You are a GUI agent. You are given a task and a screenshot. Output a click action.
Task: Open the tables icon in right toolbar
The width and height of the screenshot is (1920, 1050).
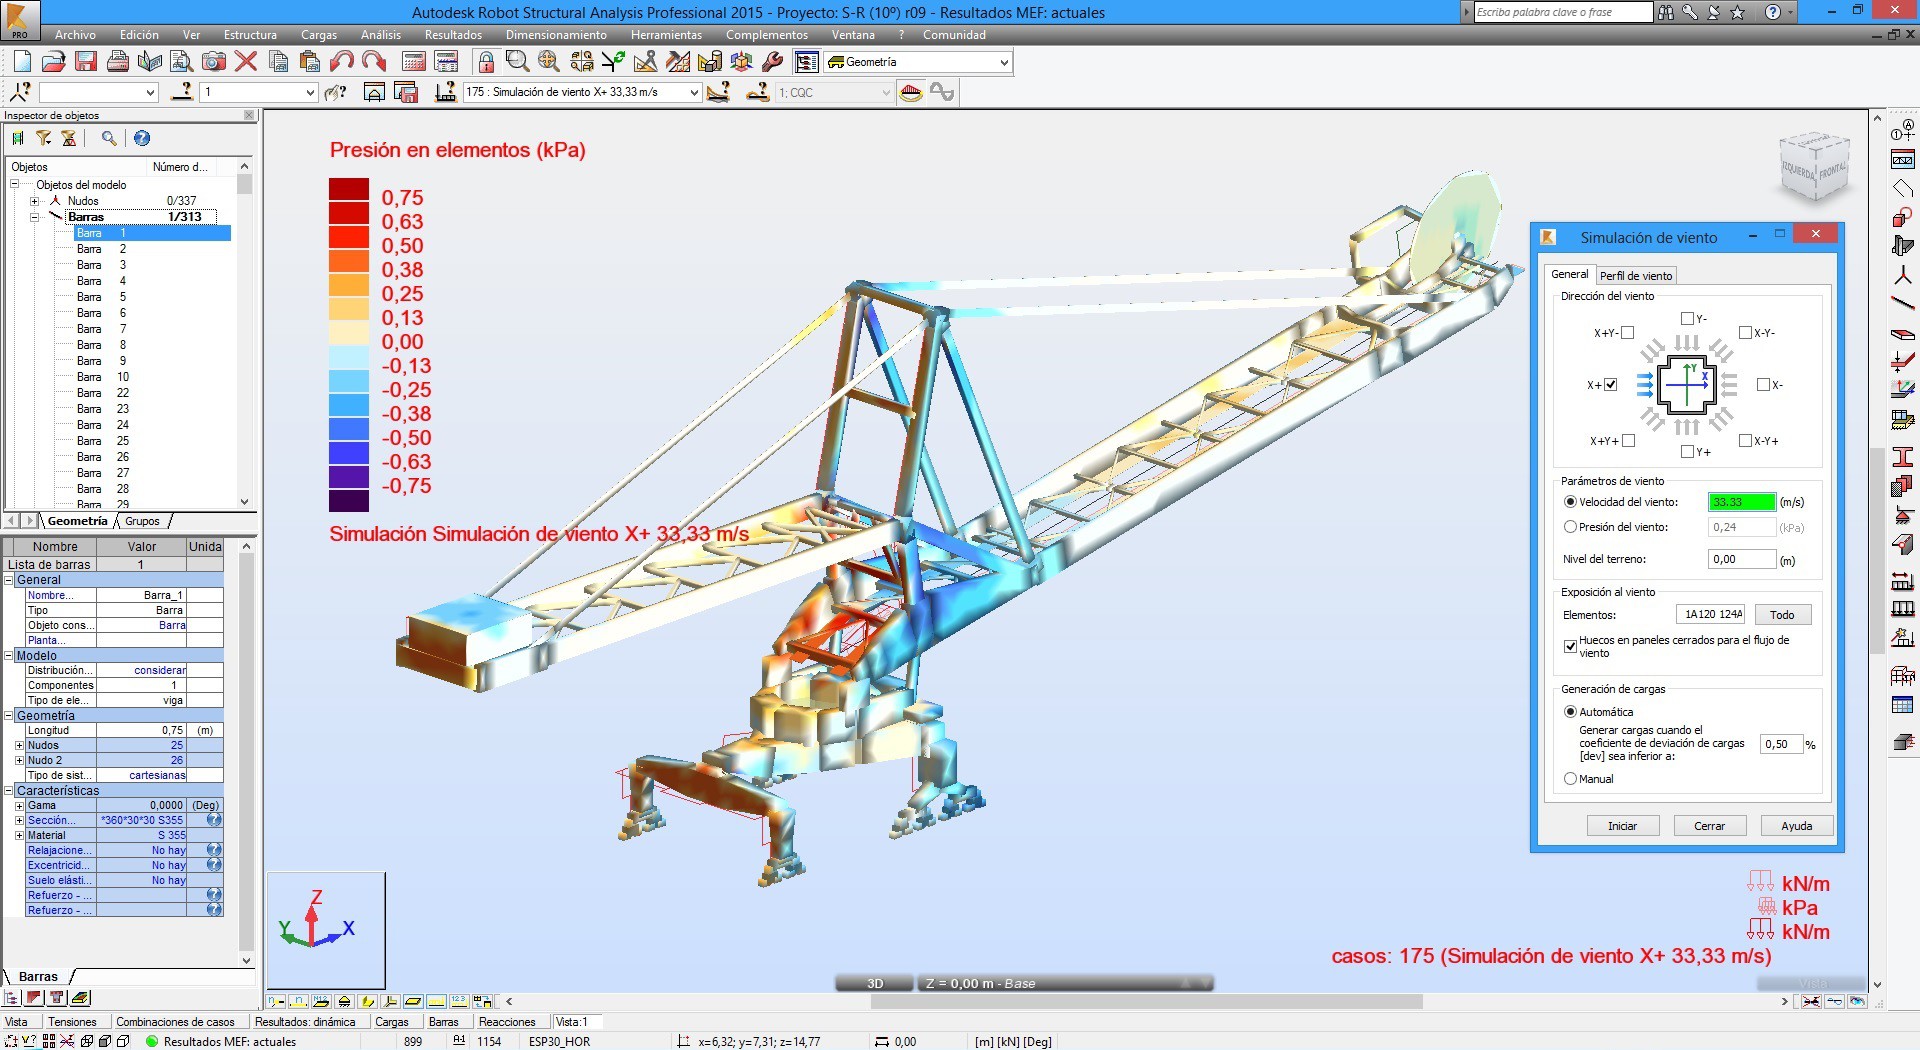(x=1903, y=705)
